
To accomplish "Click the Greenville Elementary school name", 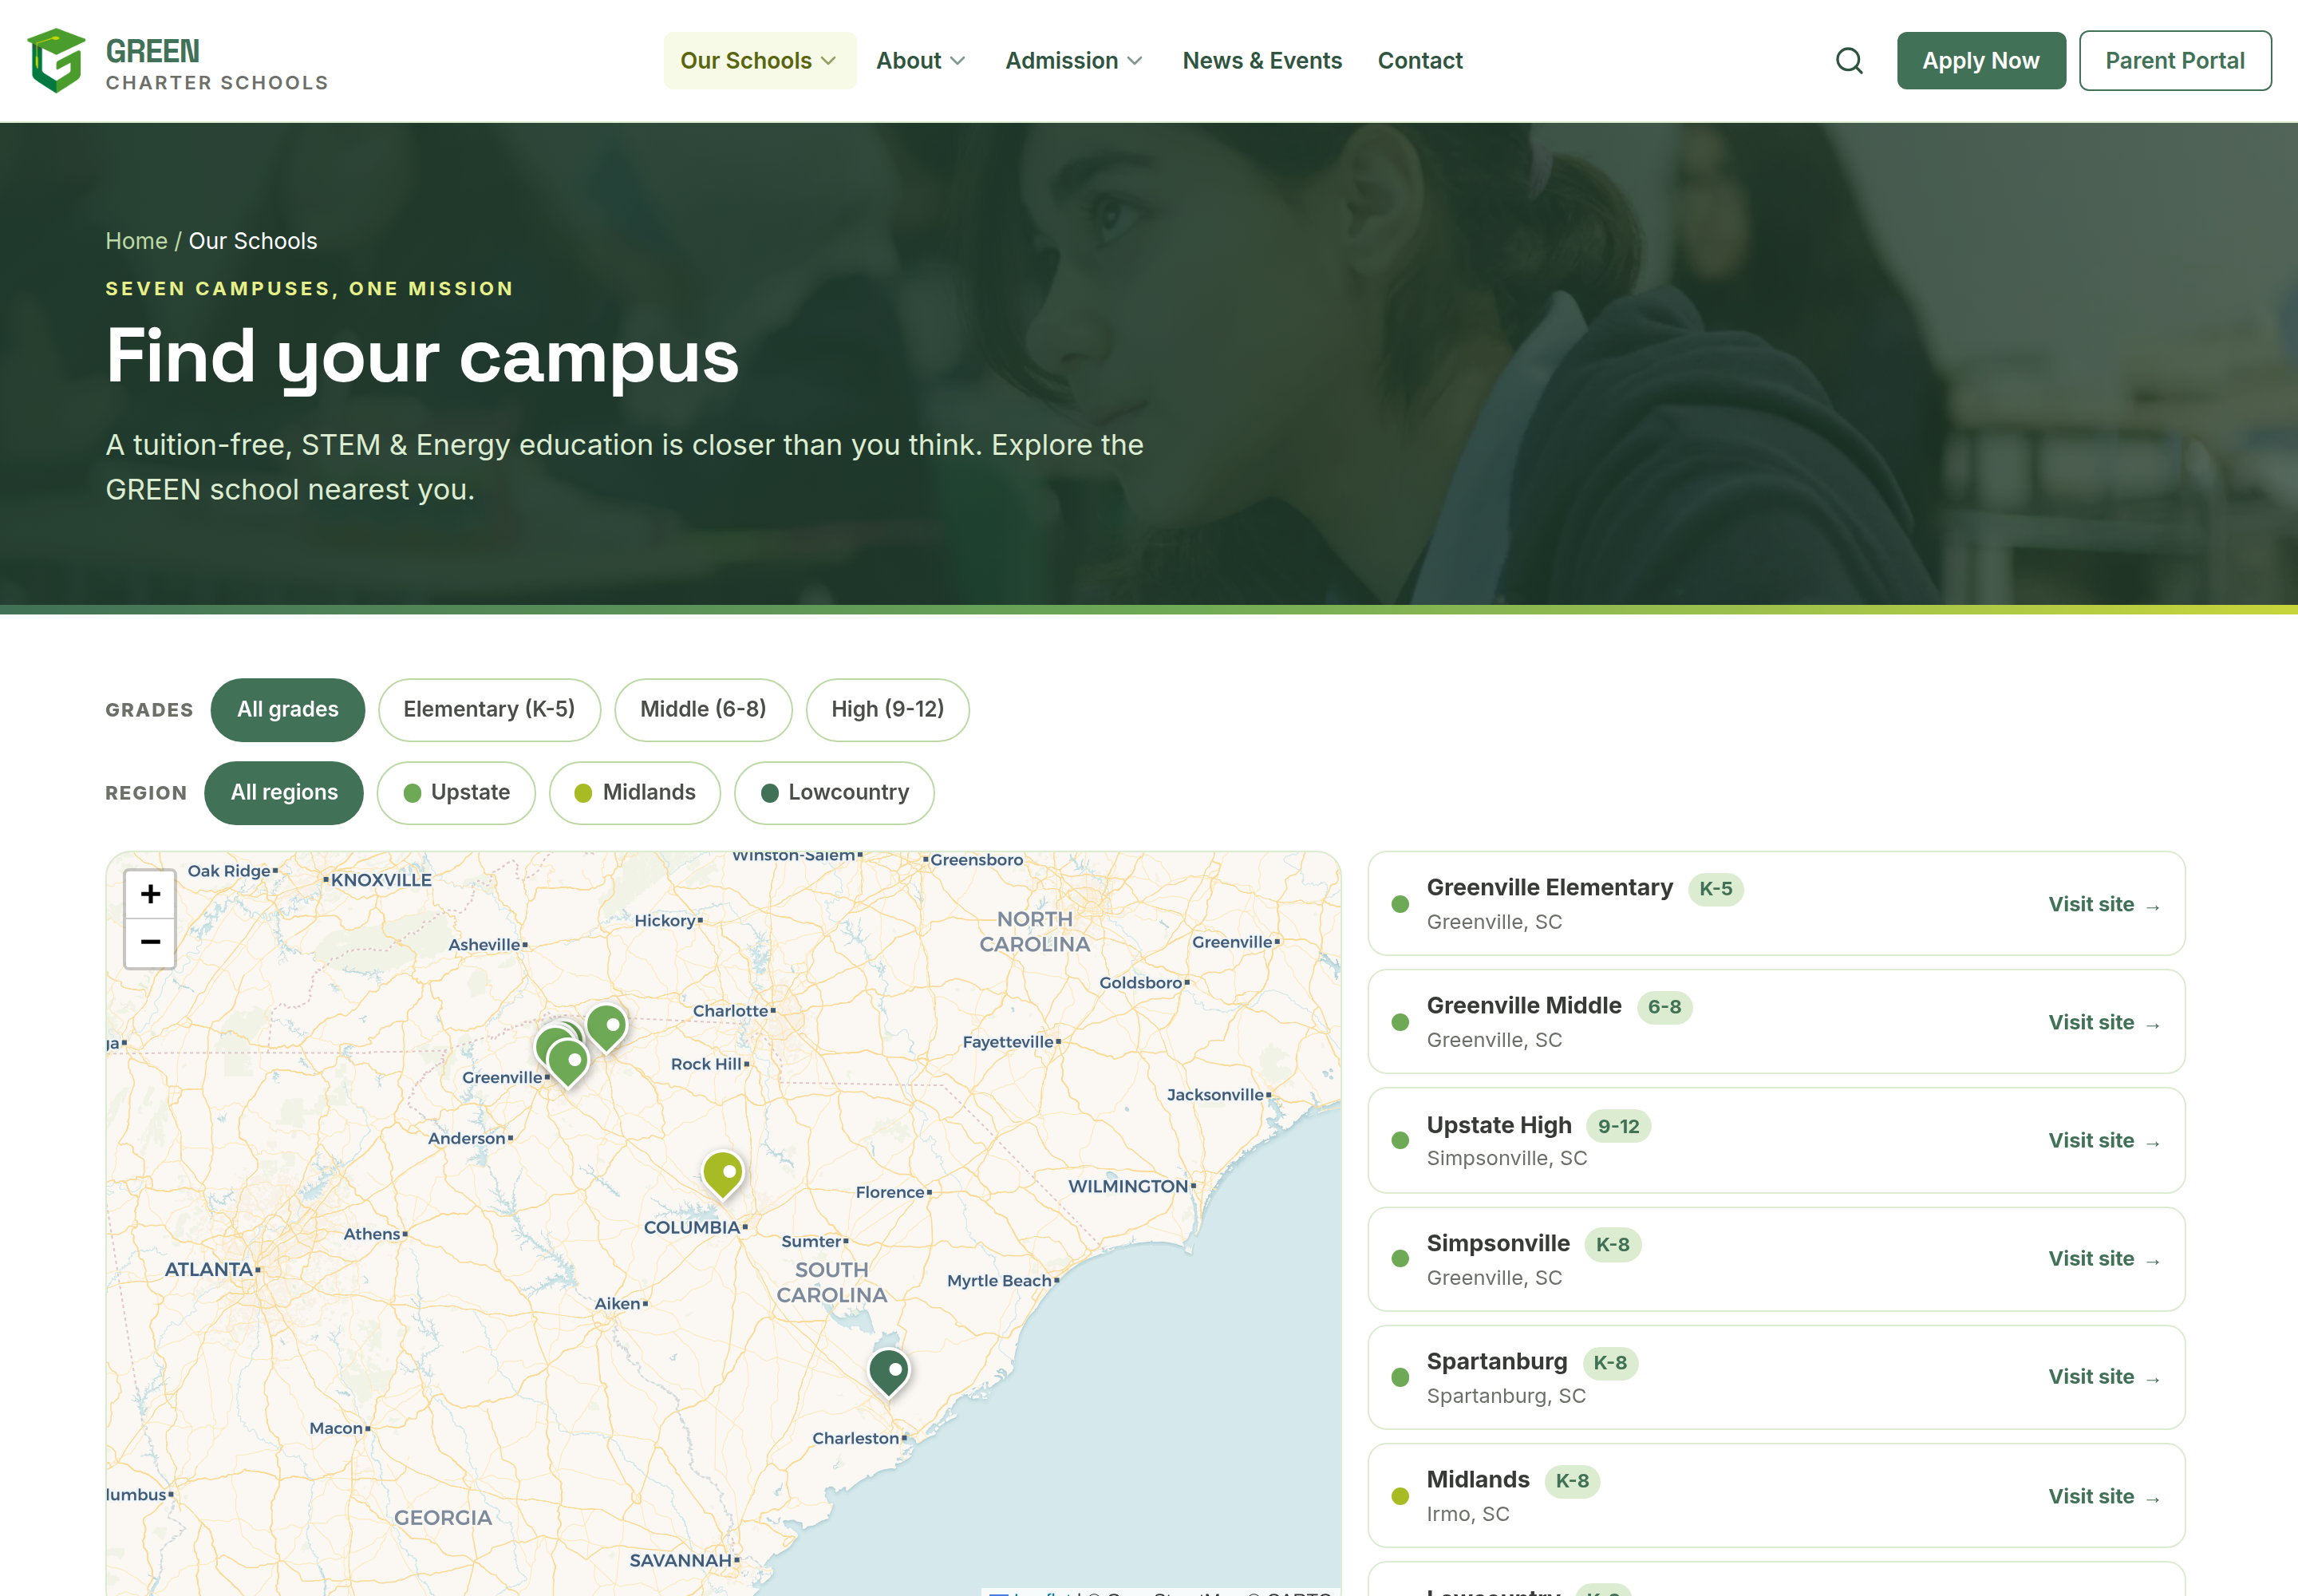I will (x=1549, y=888).
